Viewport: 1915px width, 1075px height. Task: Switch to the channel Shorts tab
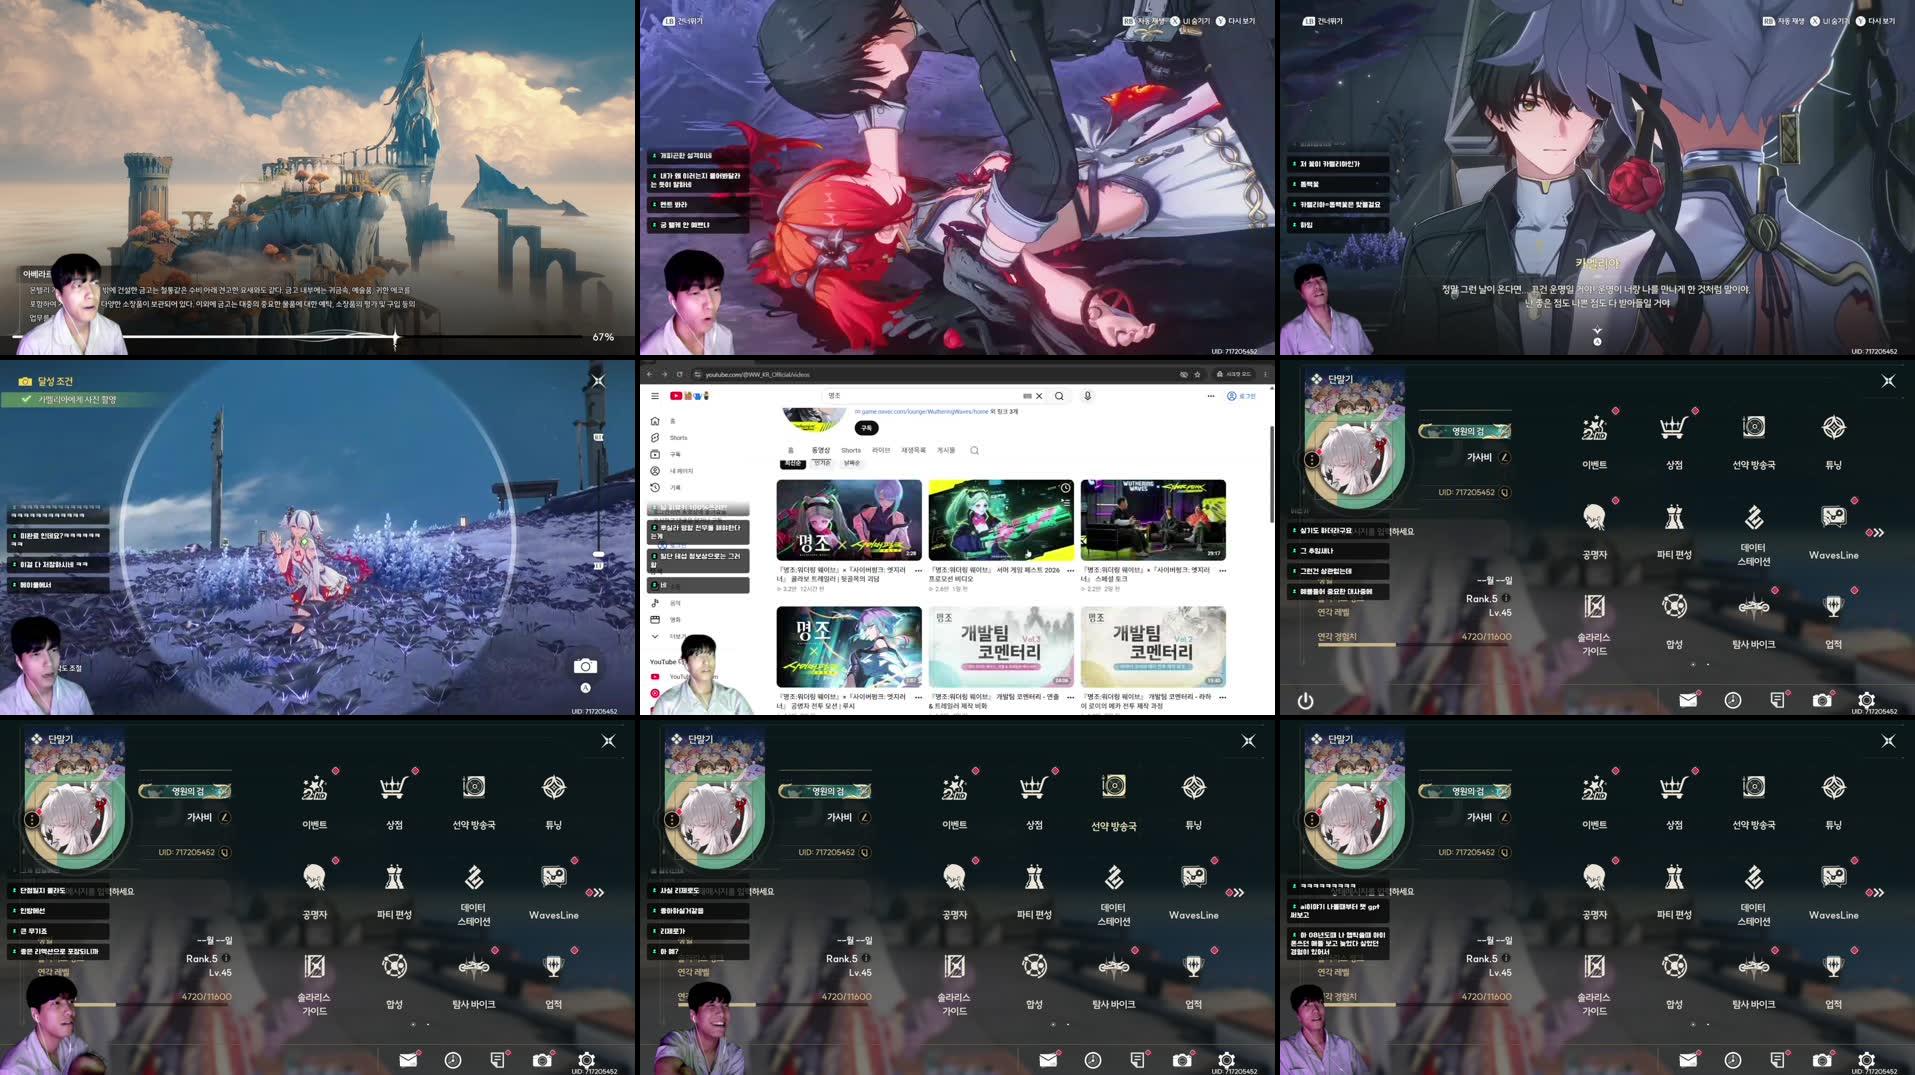851,450
